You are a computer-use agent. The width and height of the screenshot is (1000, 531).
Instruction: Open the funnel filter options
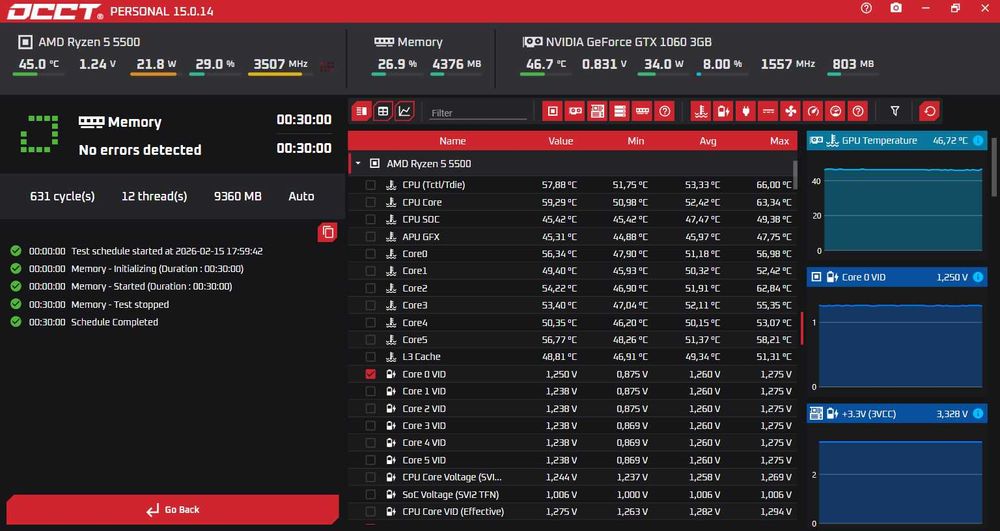tap(895, 111)
